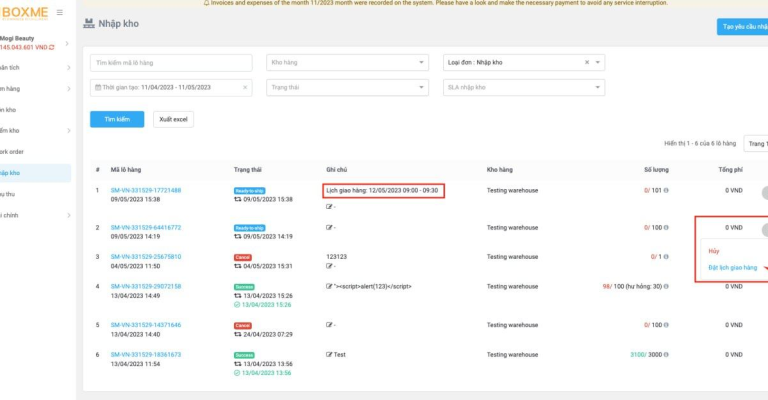Image resolution: width=768 pixels, height=400 pixels.
Task: Click the 'Tìm kiếm mã lô hàng' search field
Action: pyautogui.click(x=170, y=62)
